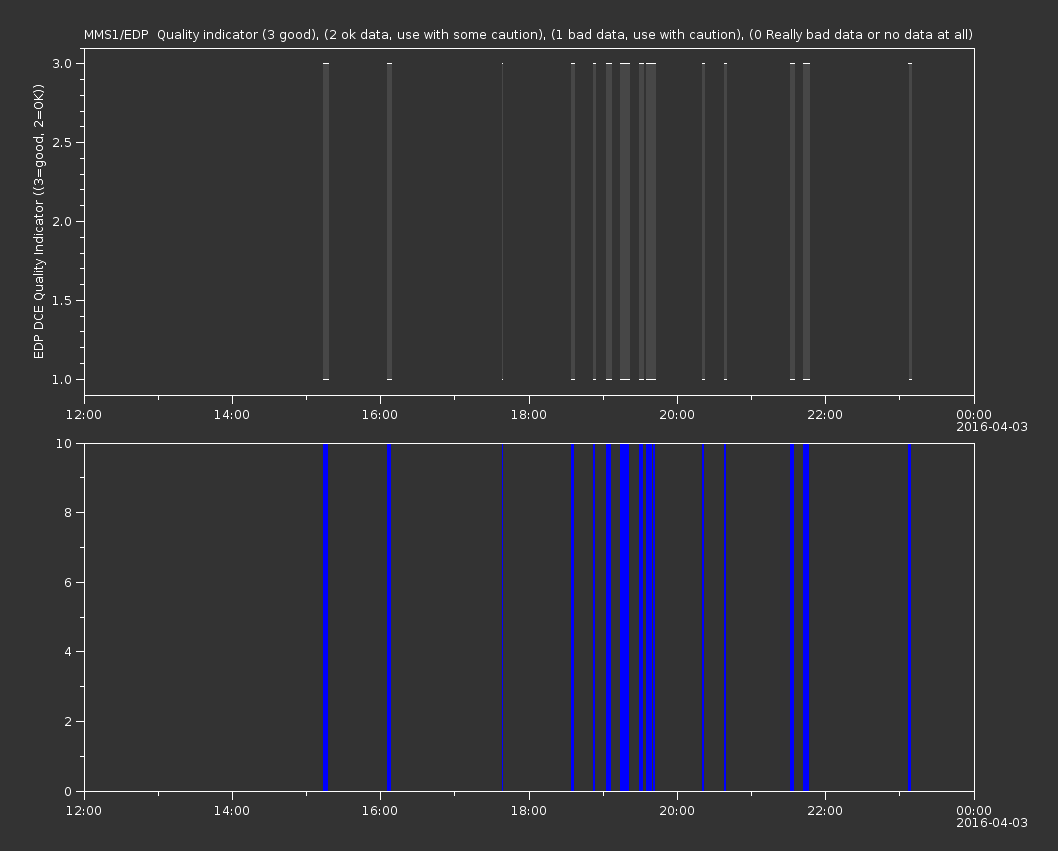Click the 6 tick label on lower plot
1058x851 pixels.
[69, 582]
